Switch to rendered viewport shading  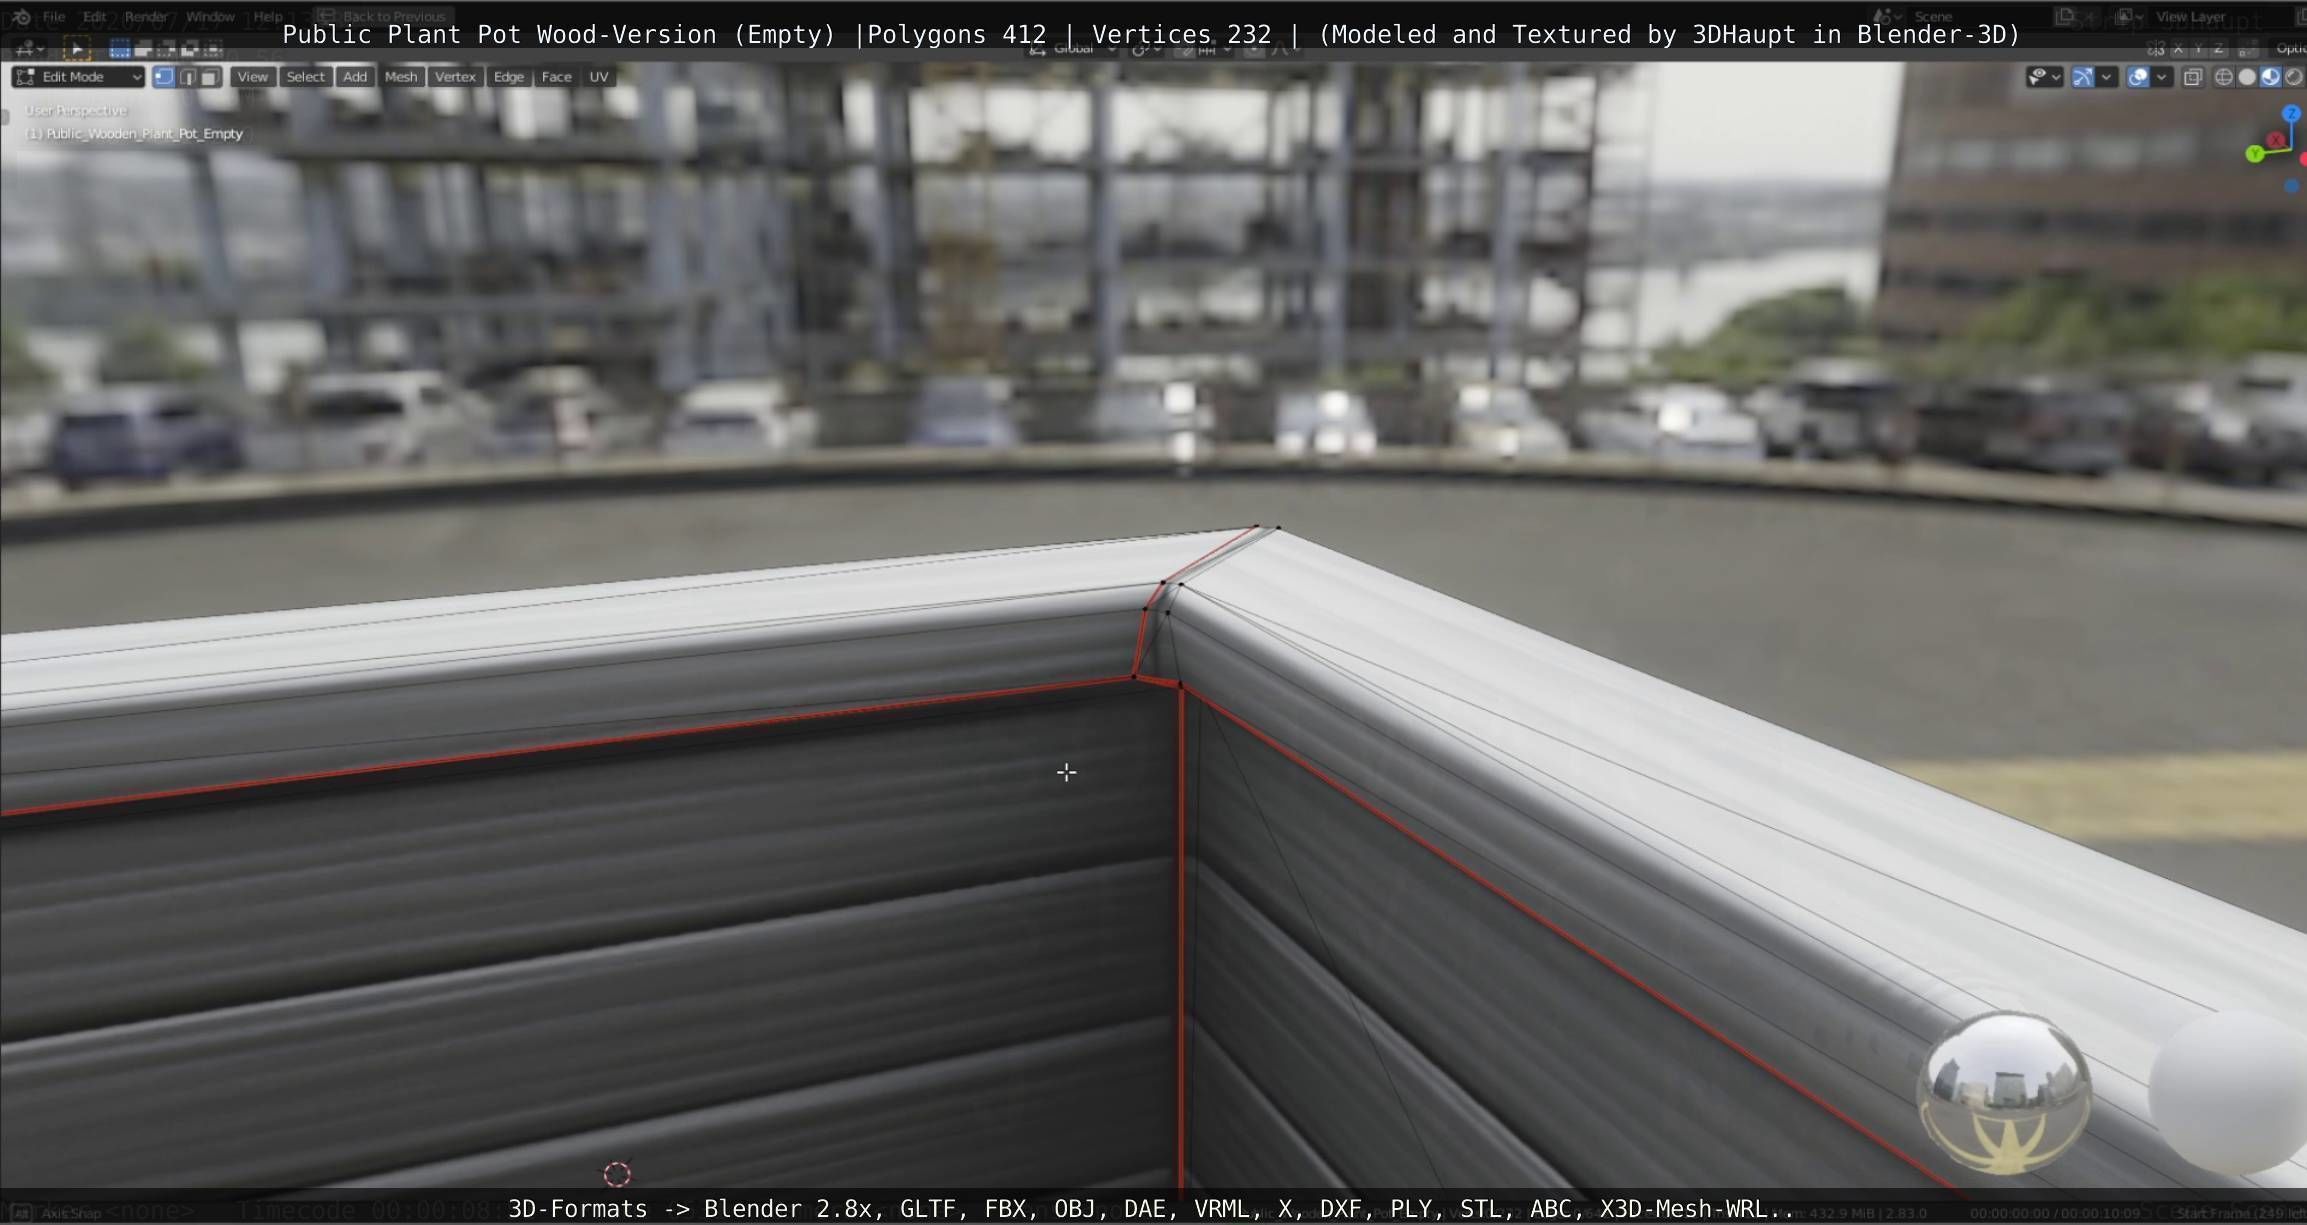pyautogui.click(x=2293, y=77)
